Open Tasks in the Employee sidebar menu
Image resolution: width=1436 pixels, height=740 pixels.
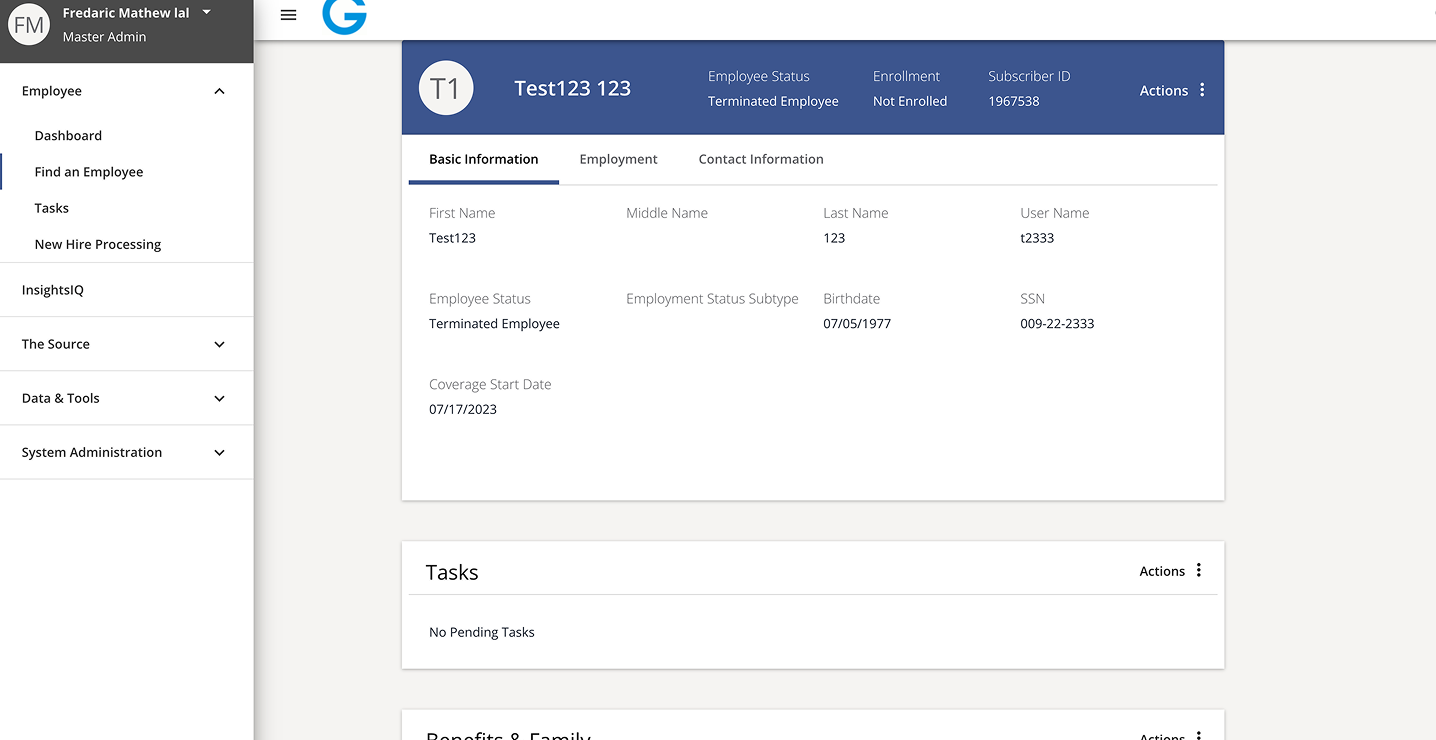coord(51,208)
